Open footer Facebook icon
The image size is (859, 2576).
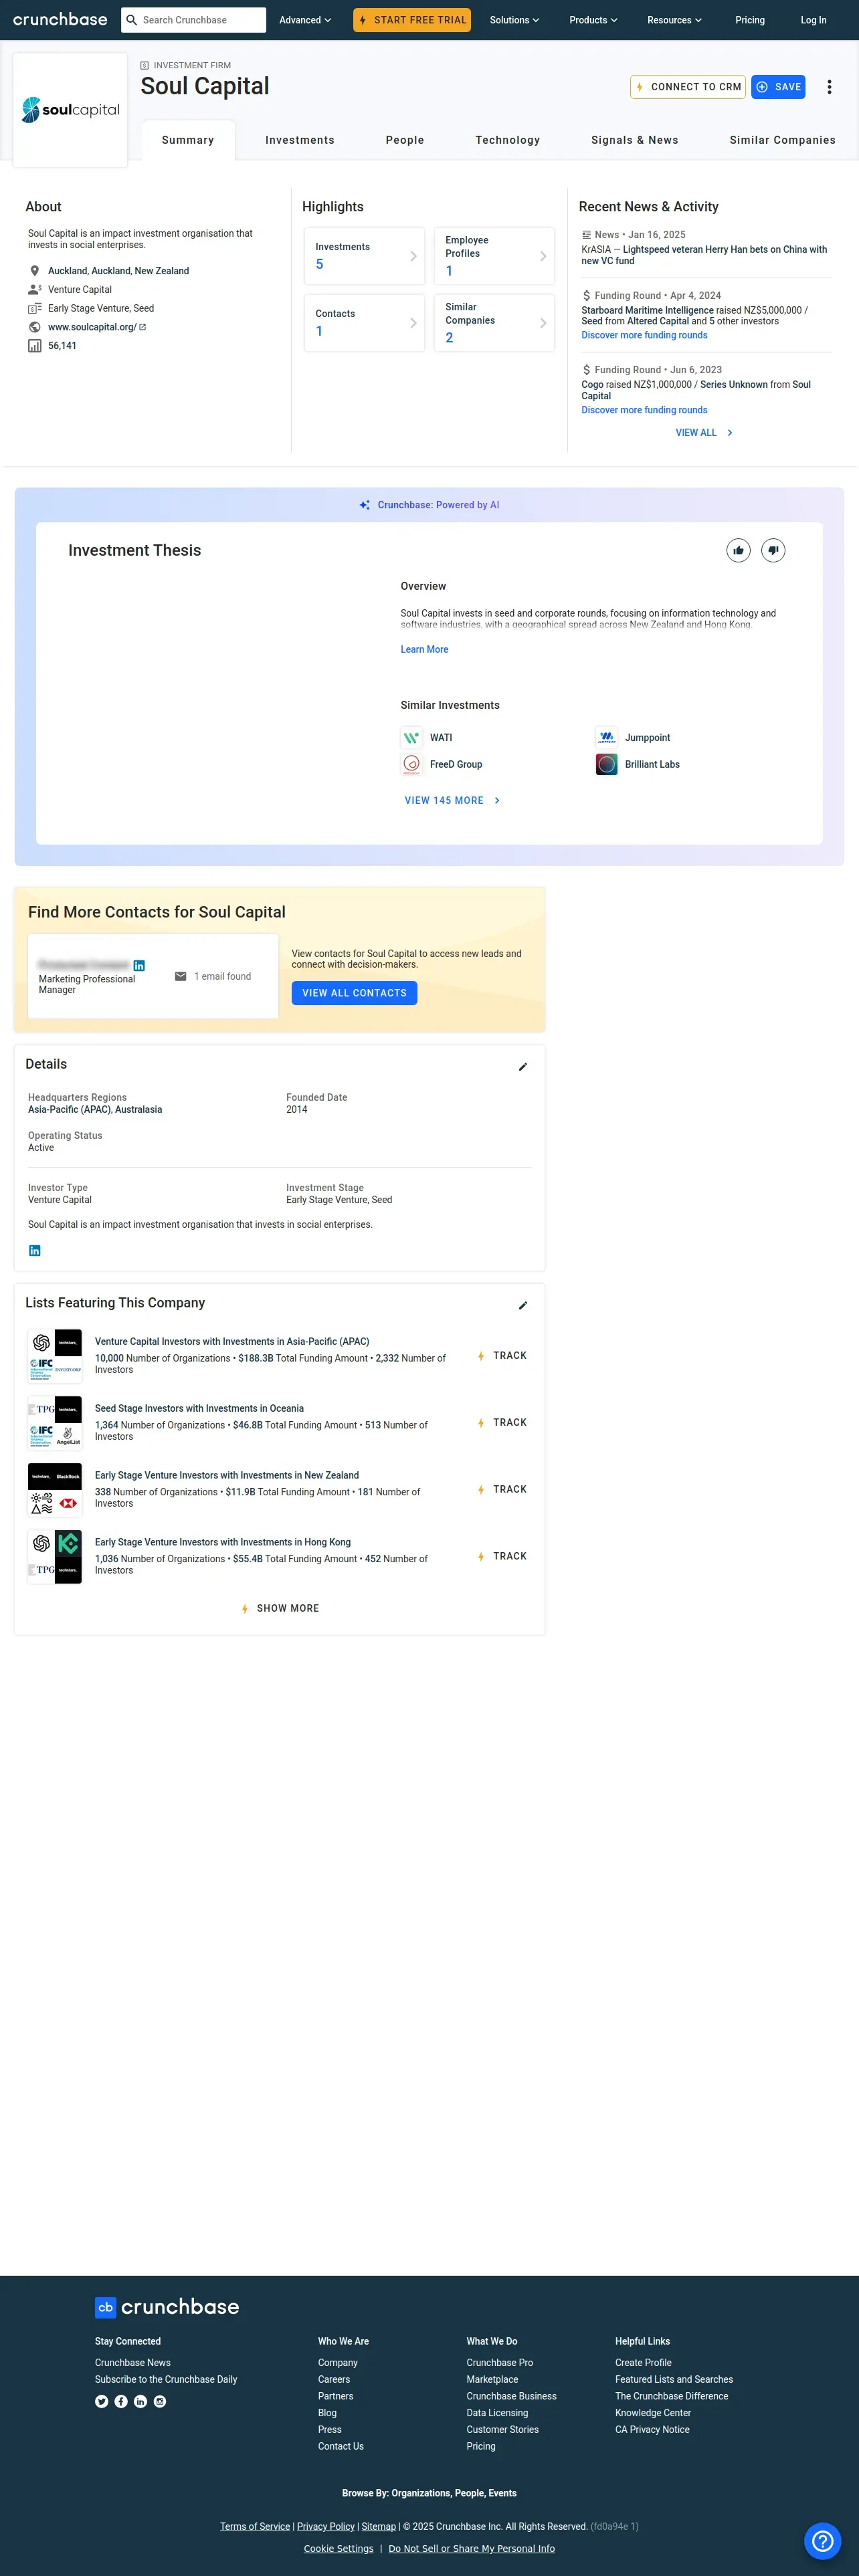tap(121, 2401)
